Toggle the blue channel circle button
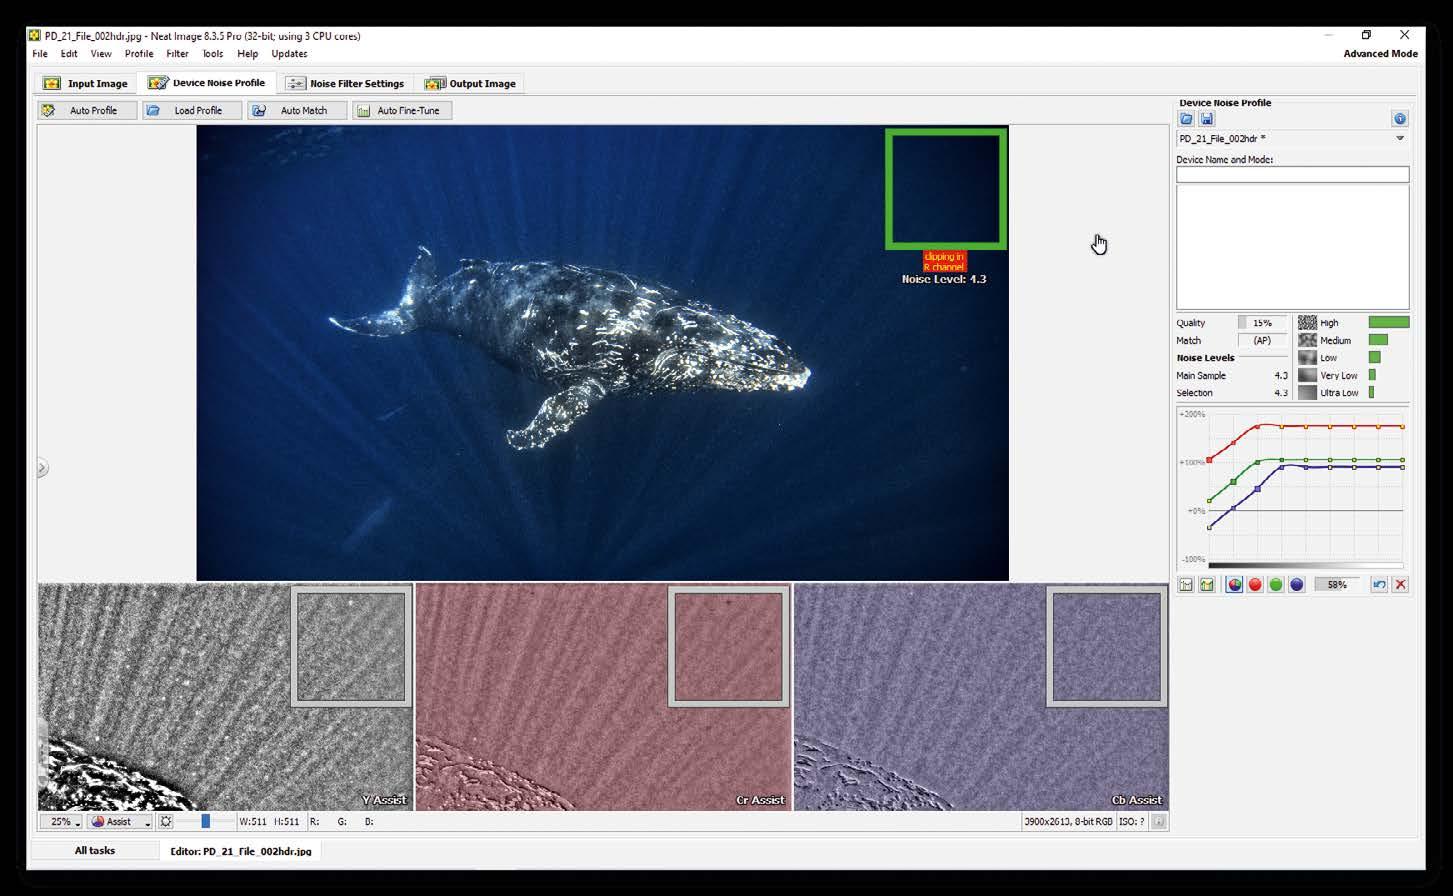1453x896 pixels. click(1297, 585)
